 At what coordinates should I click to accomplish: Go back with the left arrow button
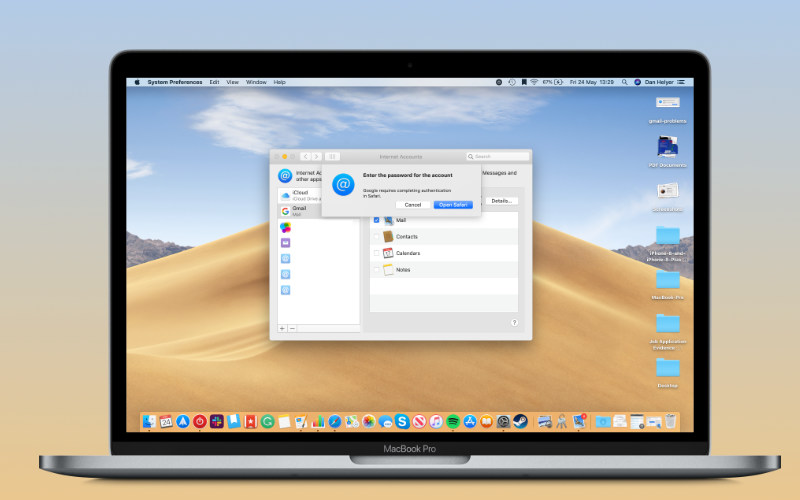pyautogui.click(x=306, y=157)
